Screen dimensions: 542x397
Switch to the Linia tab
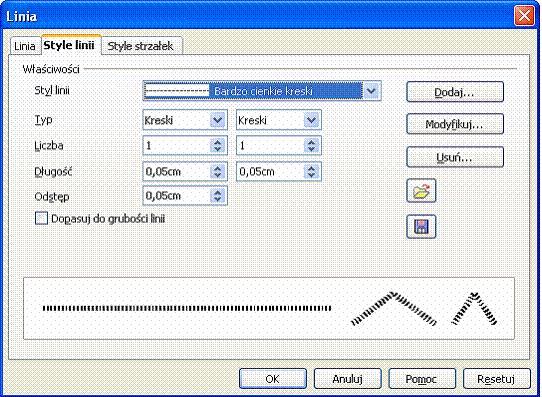pos(25,46)
